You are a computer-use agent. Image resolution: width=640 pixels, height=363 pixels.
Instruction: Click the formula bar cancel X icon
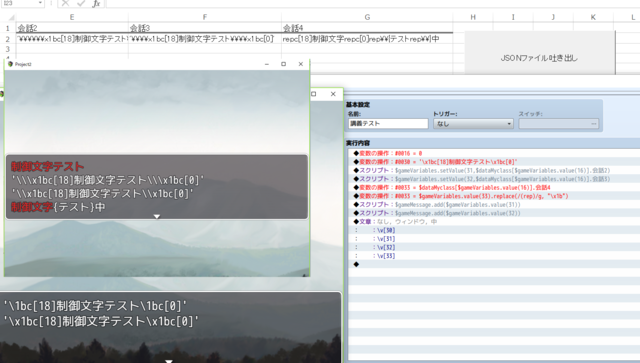coord(65,3)
